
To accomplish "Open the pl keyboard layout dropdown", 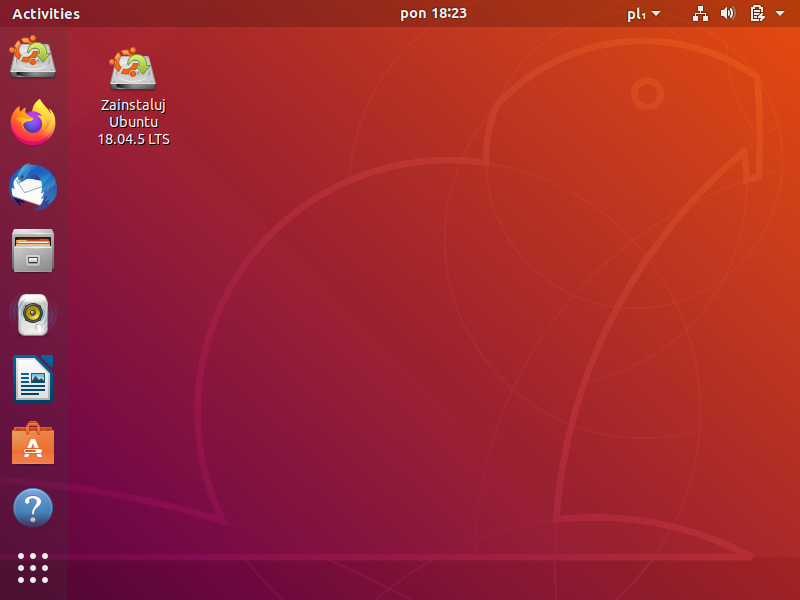I will (x=643, y=14).
